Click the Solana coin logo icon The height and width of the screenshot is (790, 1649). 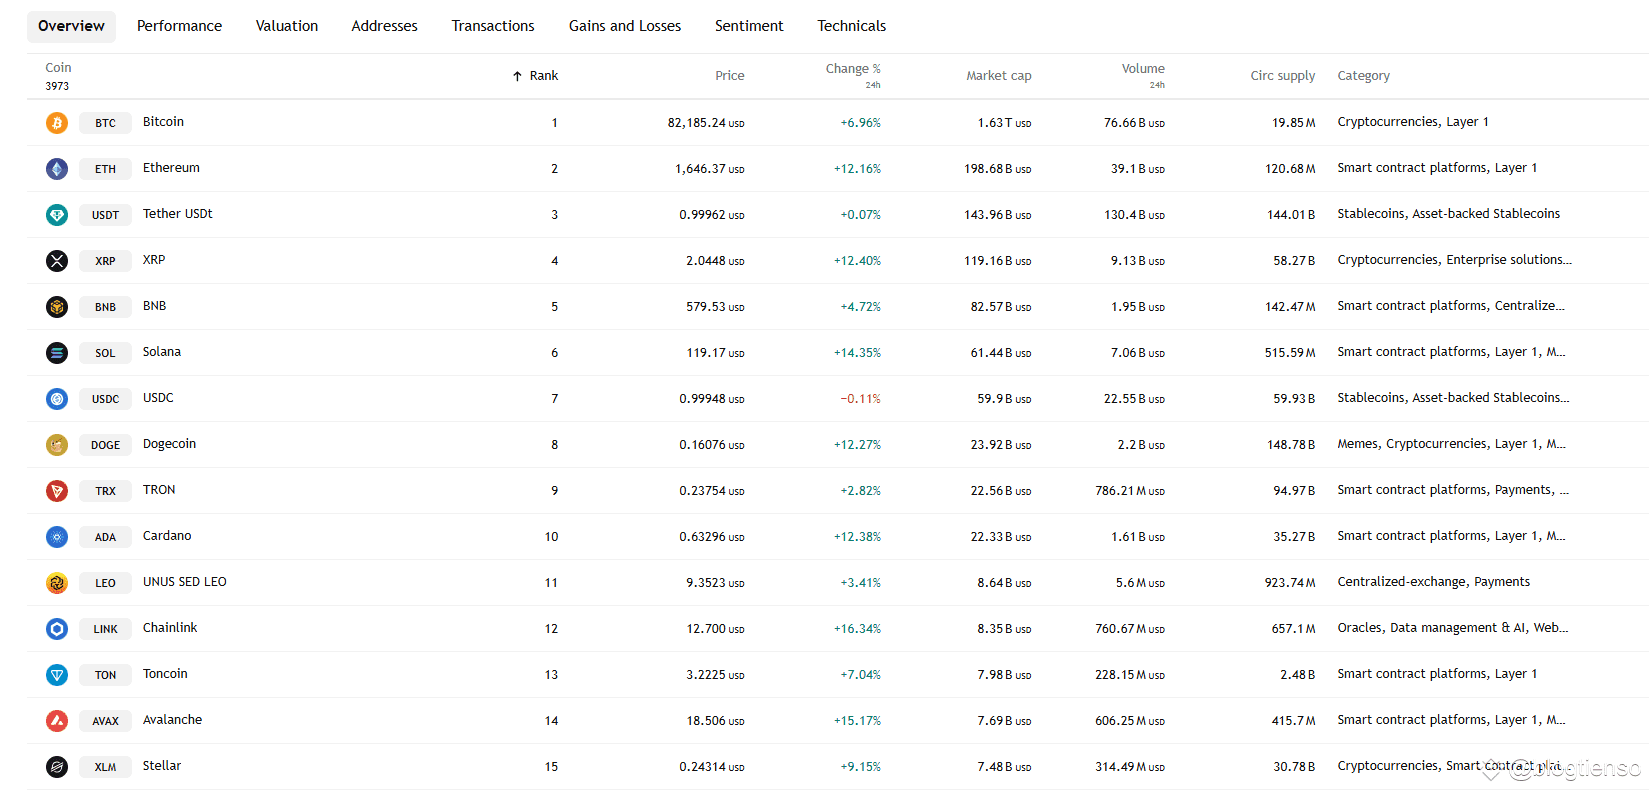[x=57, y=353]
